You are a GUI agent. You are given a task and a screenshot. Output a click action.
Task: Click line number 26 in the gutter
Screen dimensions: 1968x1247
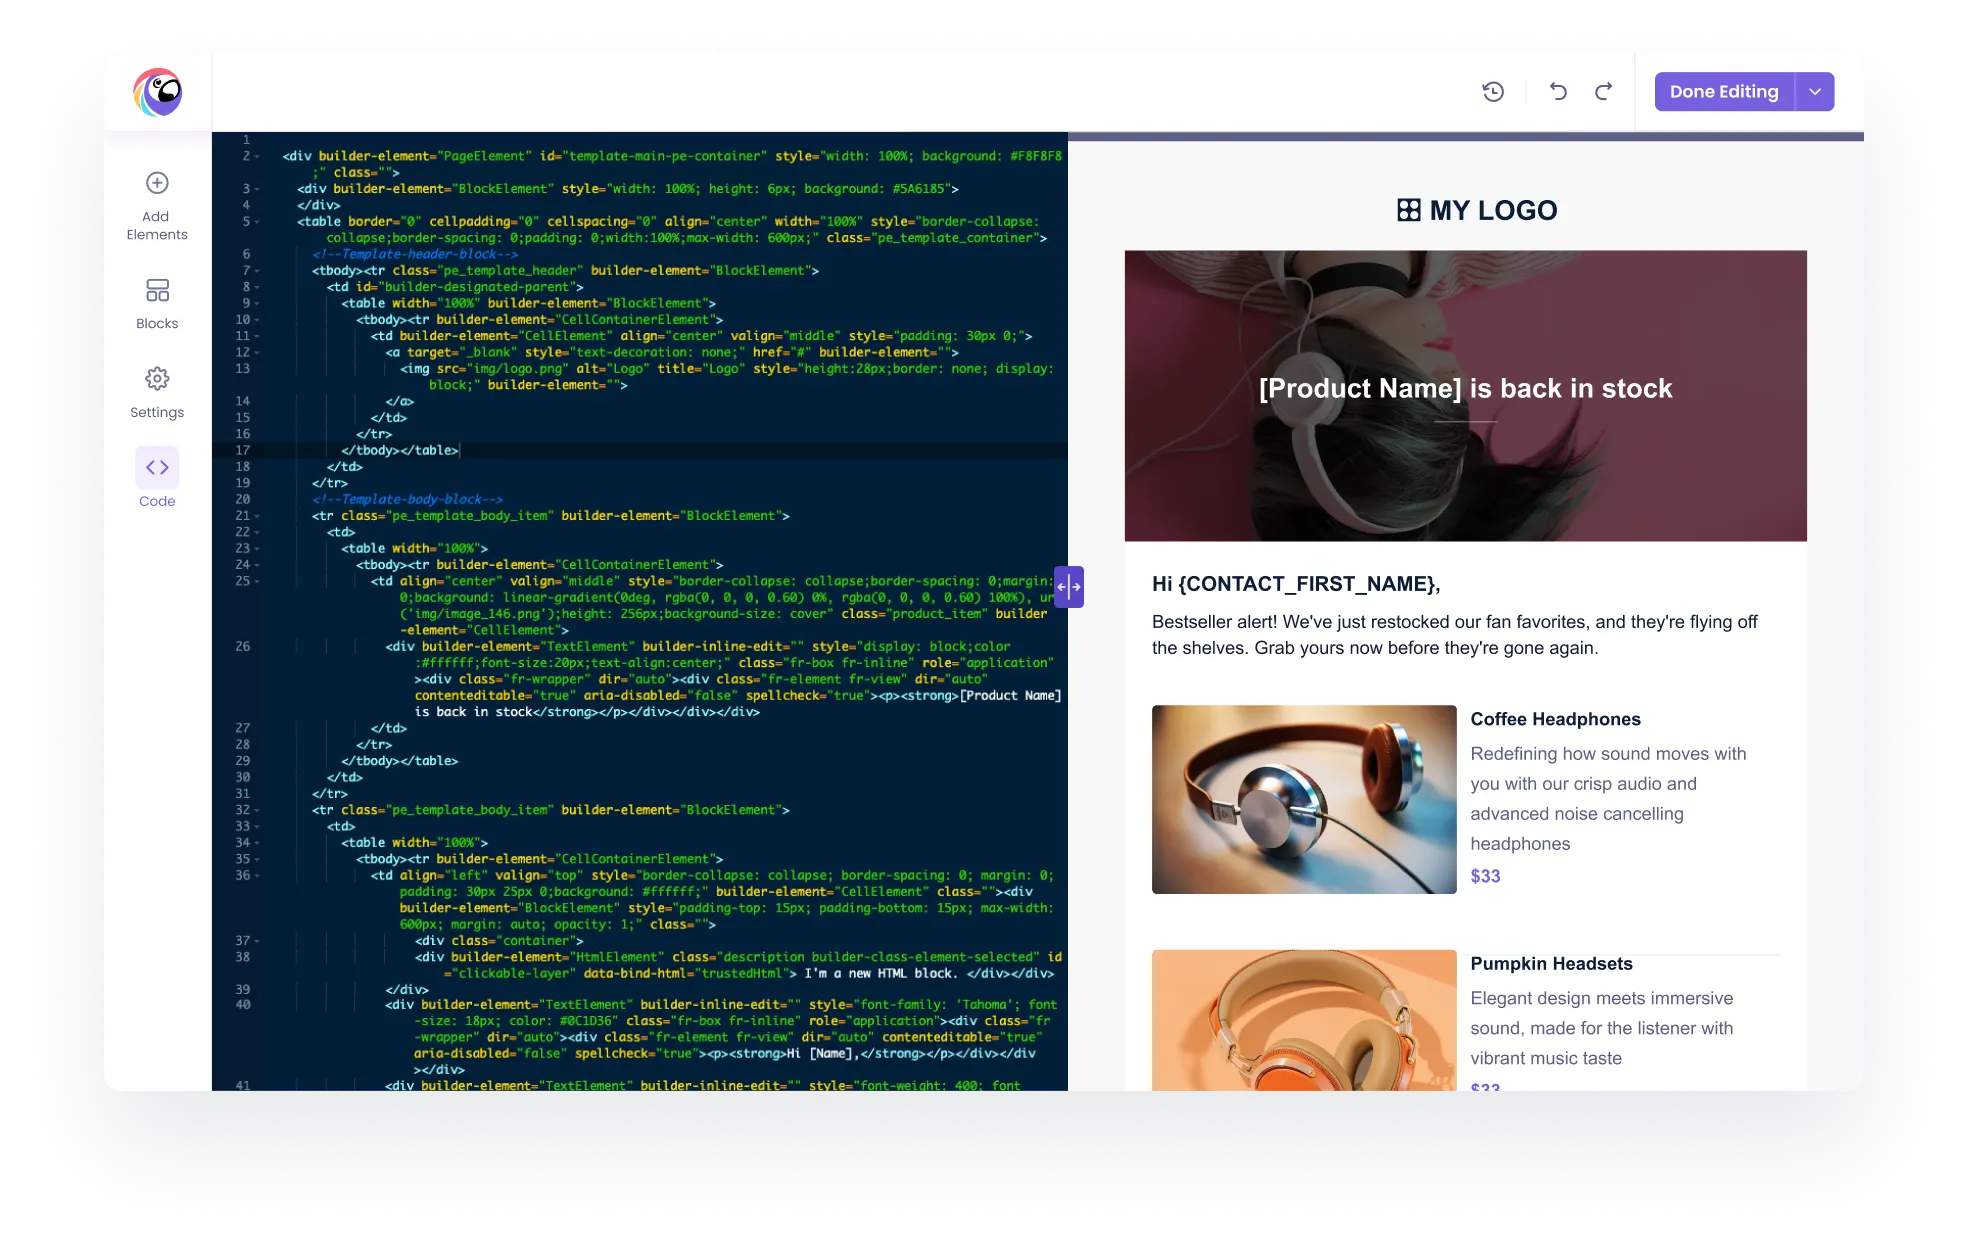pos(242,647)
